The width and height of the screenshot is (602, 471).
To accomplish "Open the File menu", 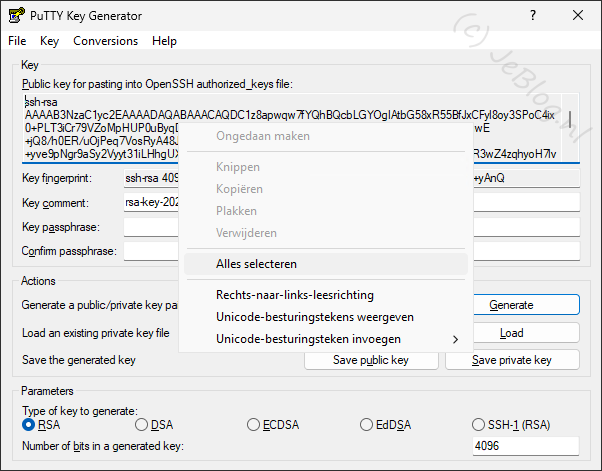I will [x=17, y=41].
